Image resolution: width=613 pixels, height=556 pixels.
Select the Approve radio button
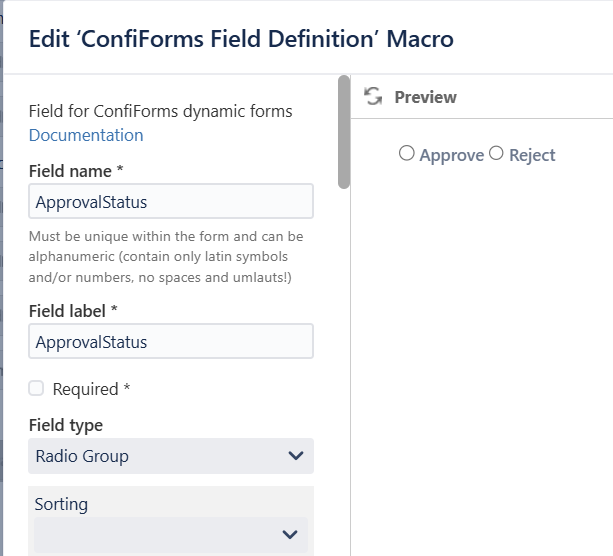[406, 154]
